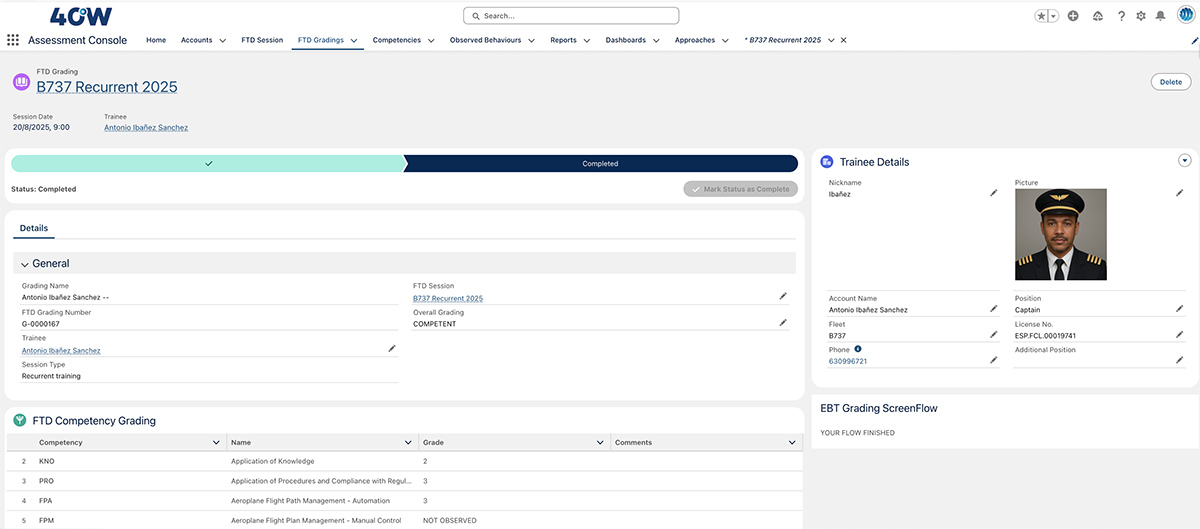Expand the Competency column header menu

tap(216, 442)
